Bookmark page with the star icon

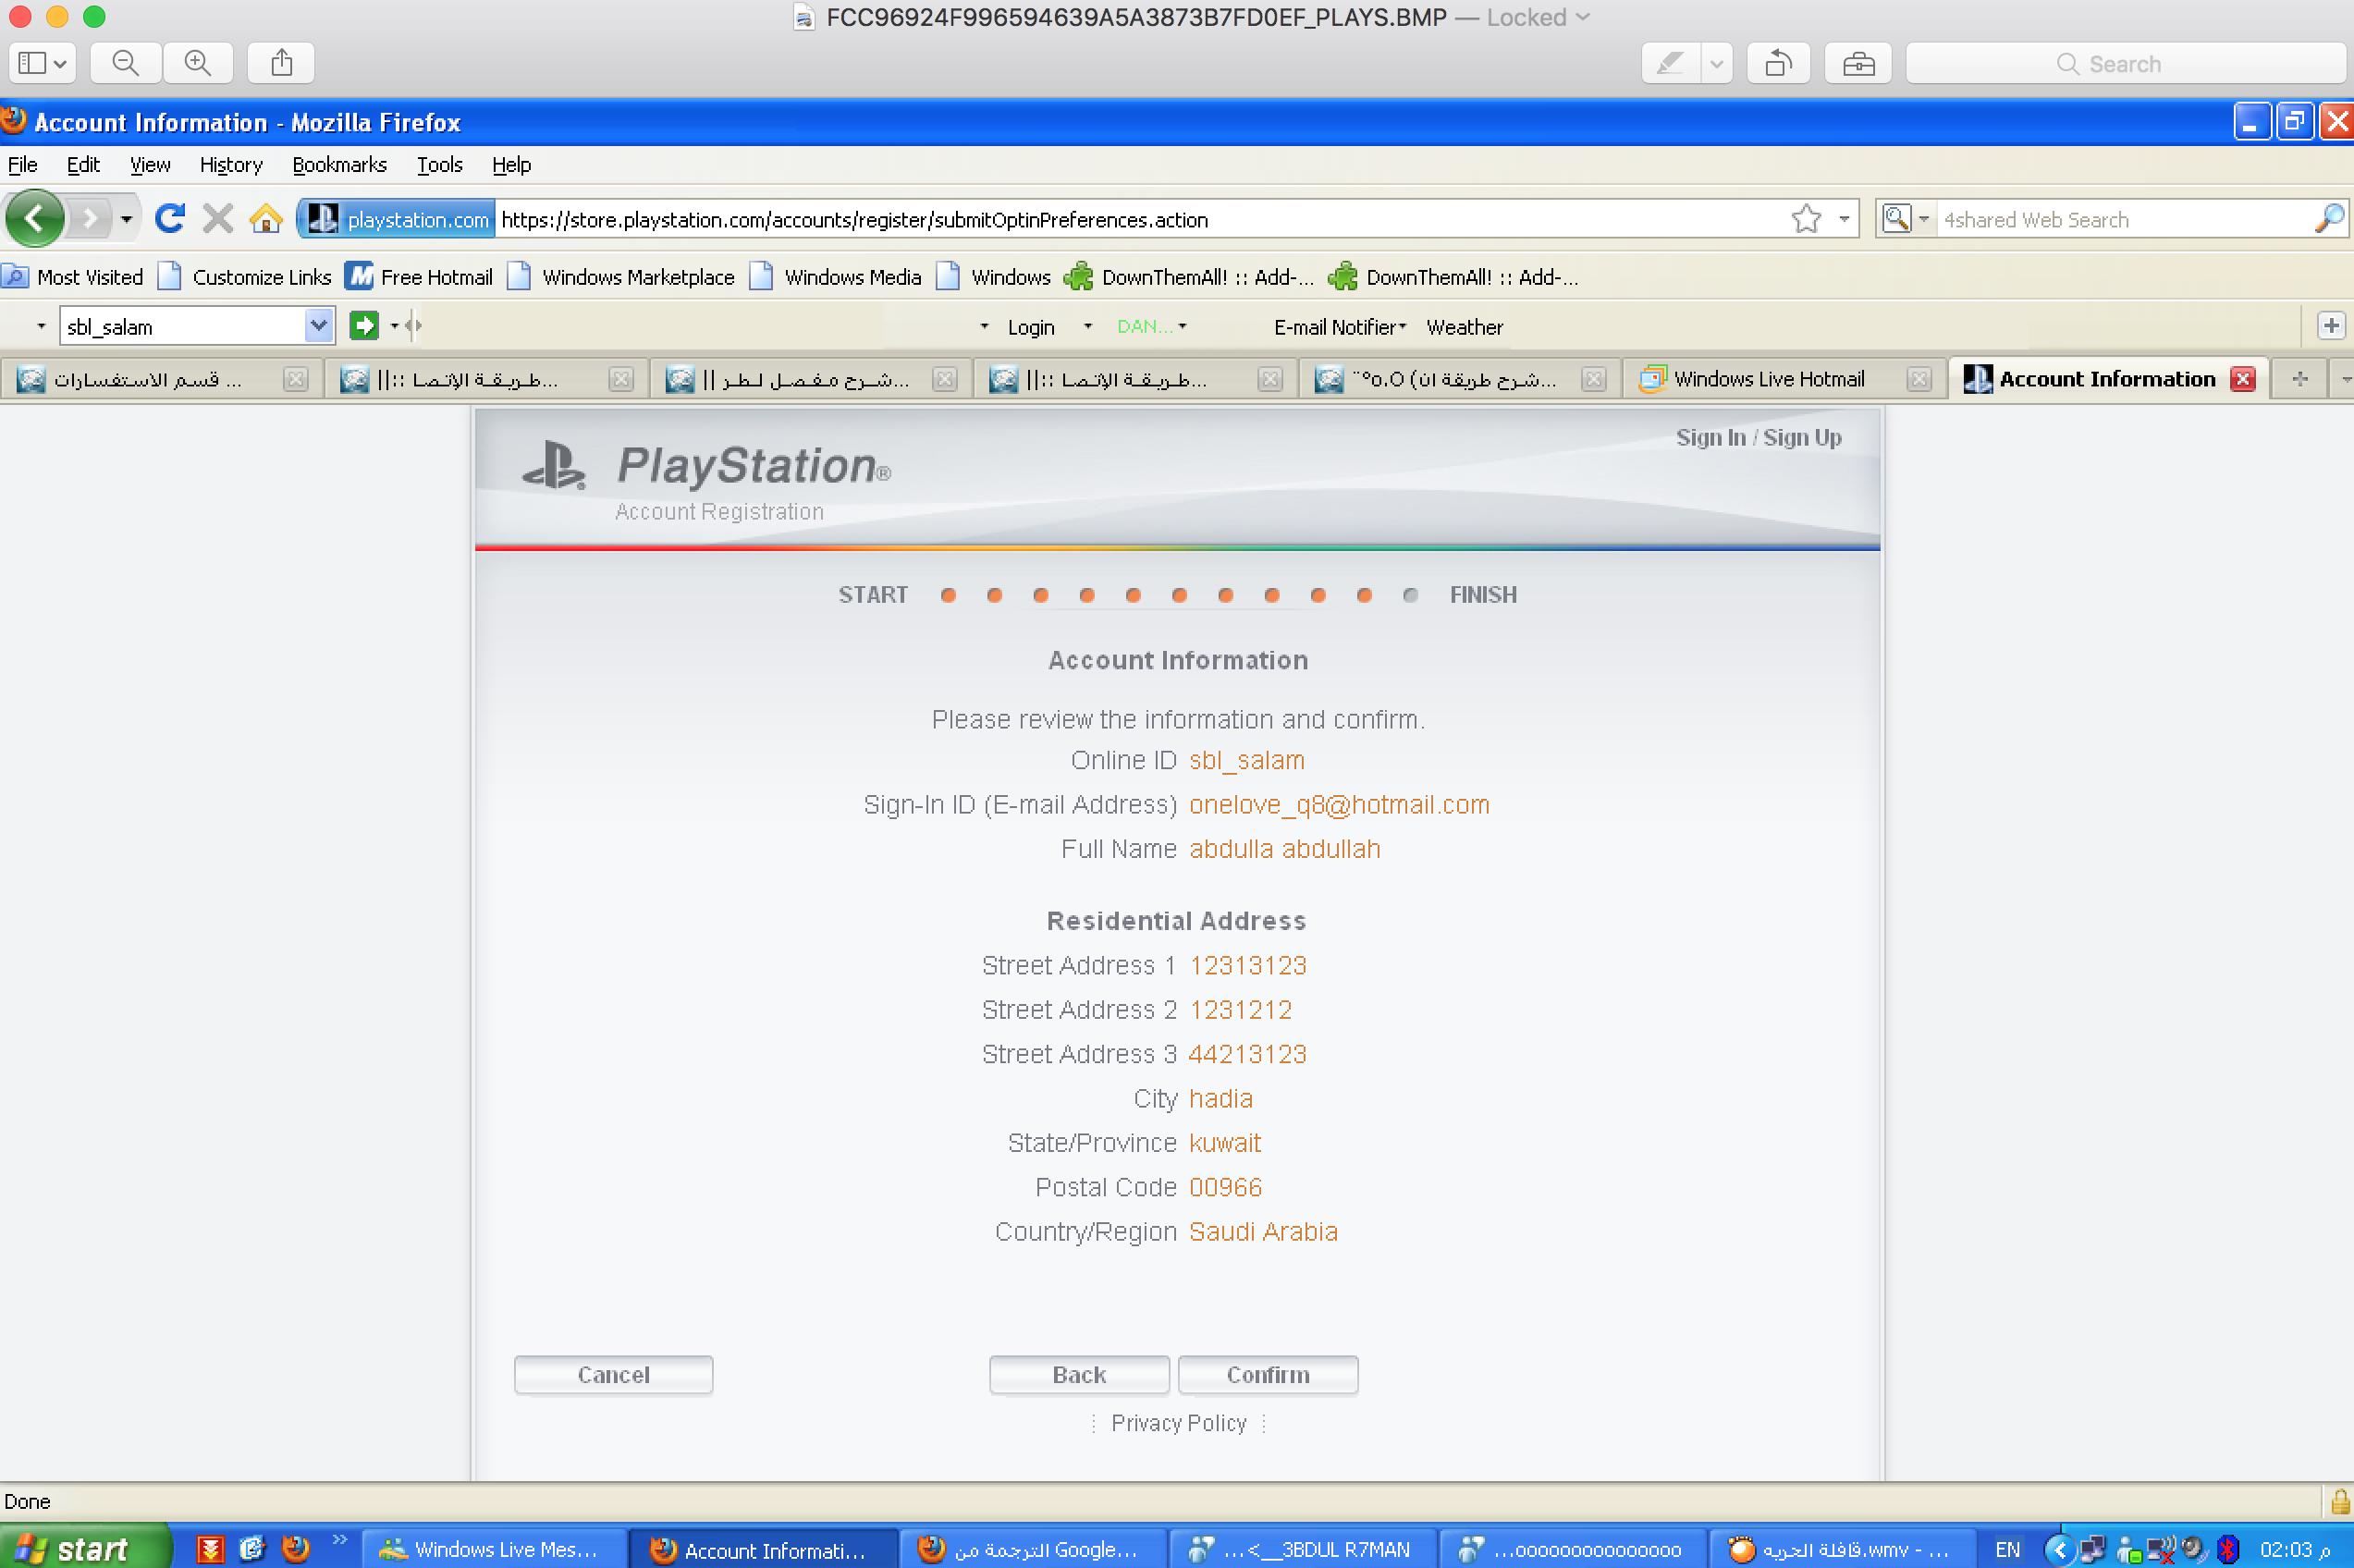click(1806, 218)
